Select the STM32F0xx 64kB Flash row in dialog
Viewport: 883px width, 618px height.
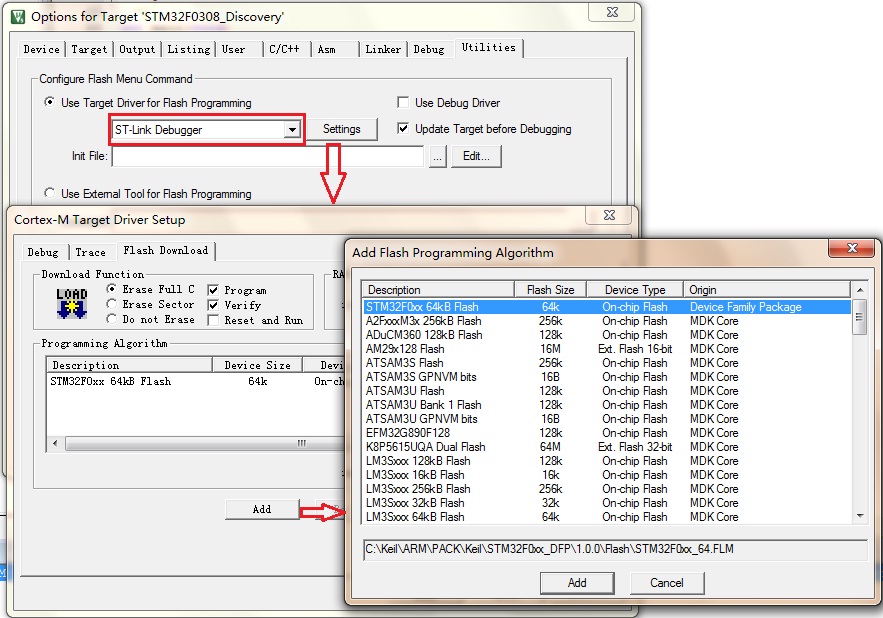pos(607,307)
